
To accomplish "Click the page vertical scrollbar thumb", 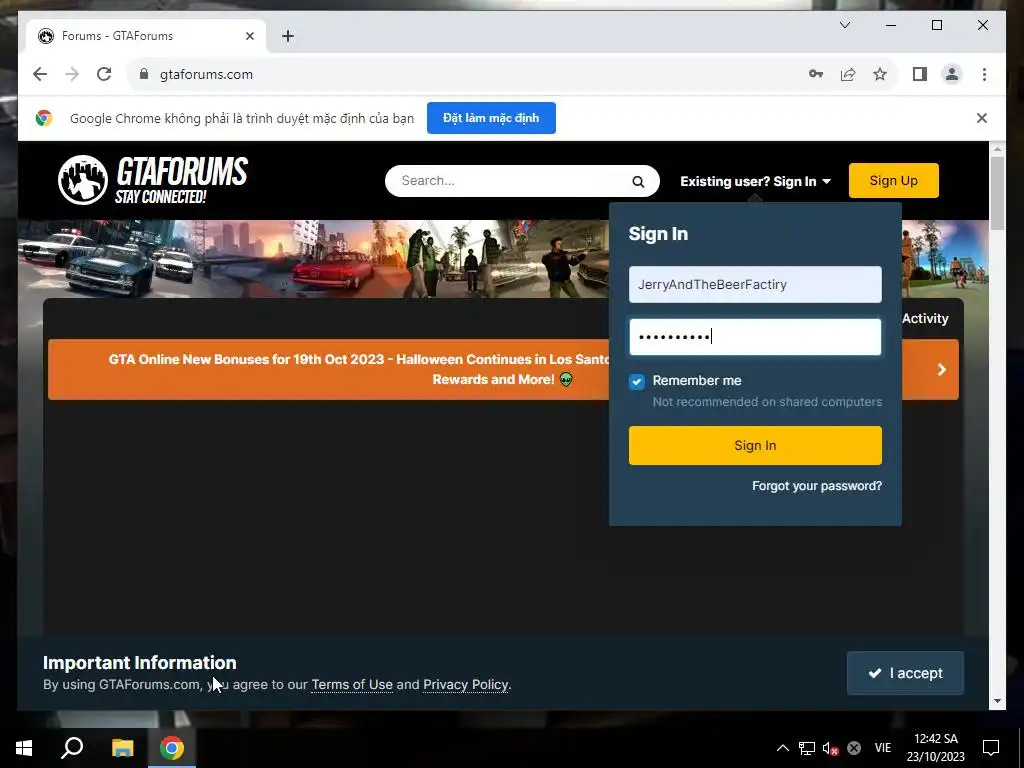I will (997, 193).
